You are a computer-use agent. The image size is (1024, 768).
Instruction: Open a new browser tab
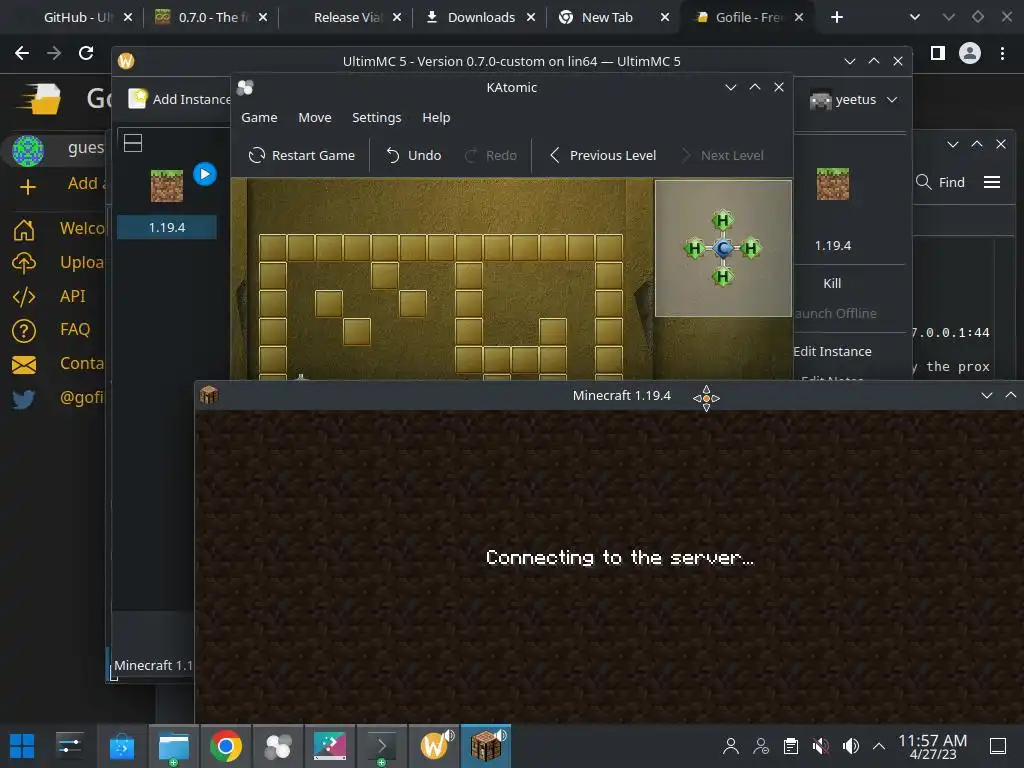pyautogui.click(x=837, y=18)
